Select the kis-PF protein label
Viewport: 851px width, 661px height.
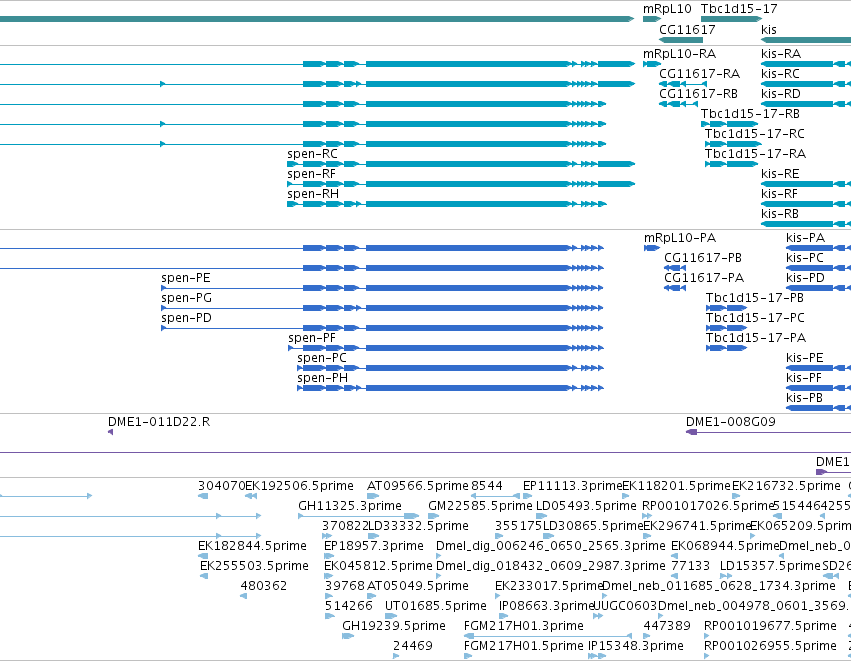pyautogui.click(x=804, y=378)
